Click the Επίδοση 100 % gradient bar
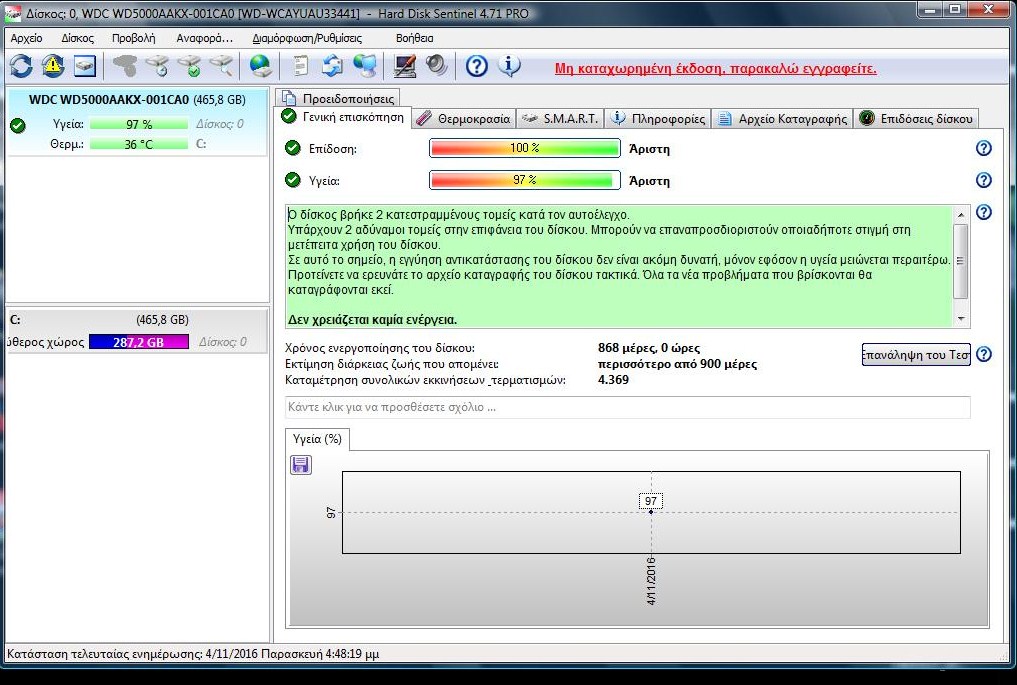The image size is (1017, 685). tap(524, 148)
